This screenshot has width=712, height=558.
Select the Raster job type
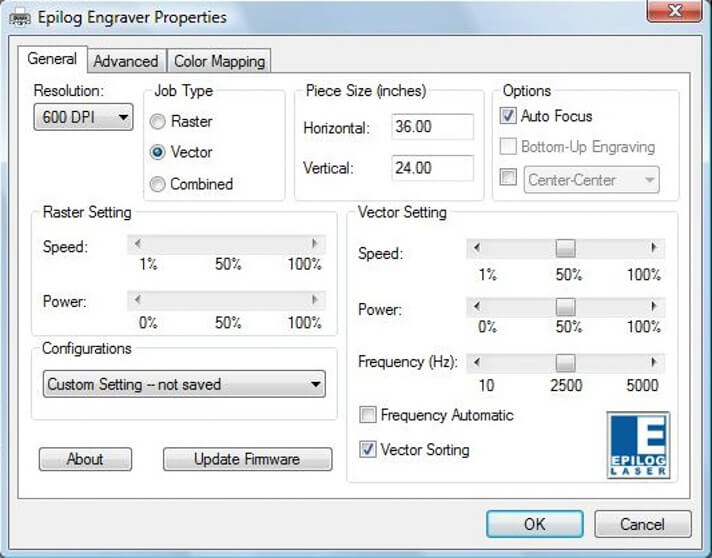(x=158, y=121)
